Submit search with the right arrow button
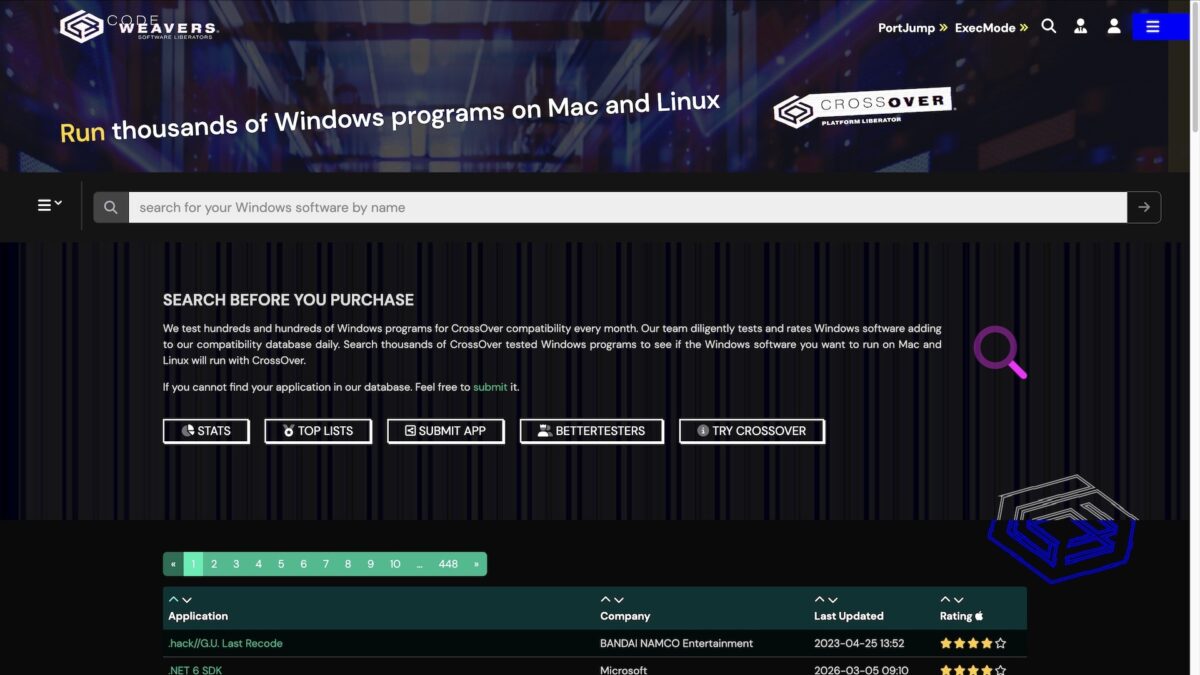The width and height of the screenshot is (1200, 675). point(1144,207)
